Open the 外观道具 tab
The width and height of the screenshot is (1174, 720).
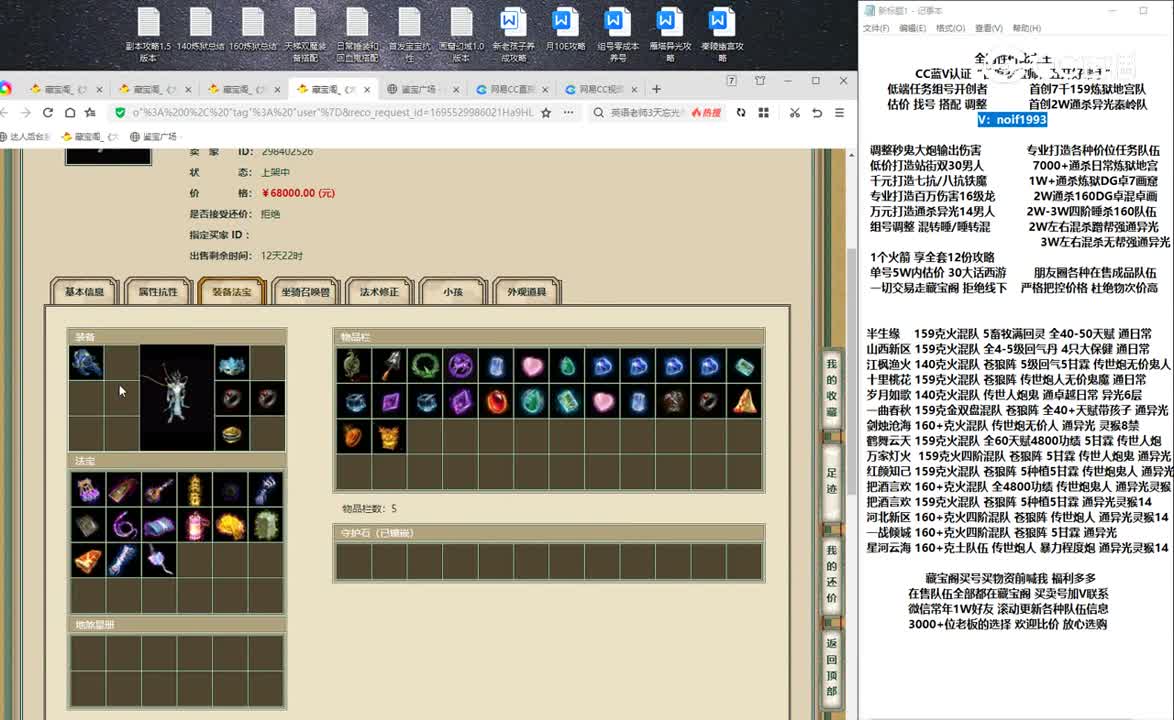[x=526, y=292]
